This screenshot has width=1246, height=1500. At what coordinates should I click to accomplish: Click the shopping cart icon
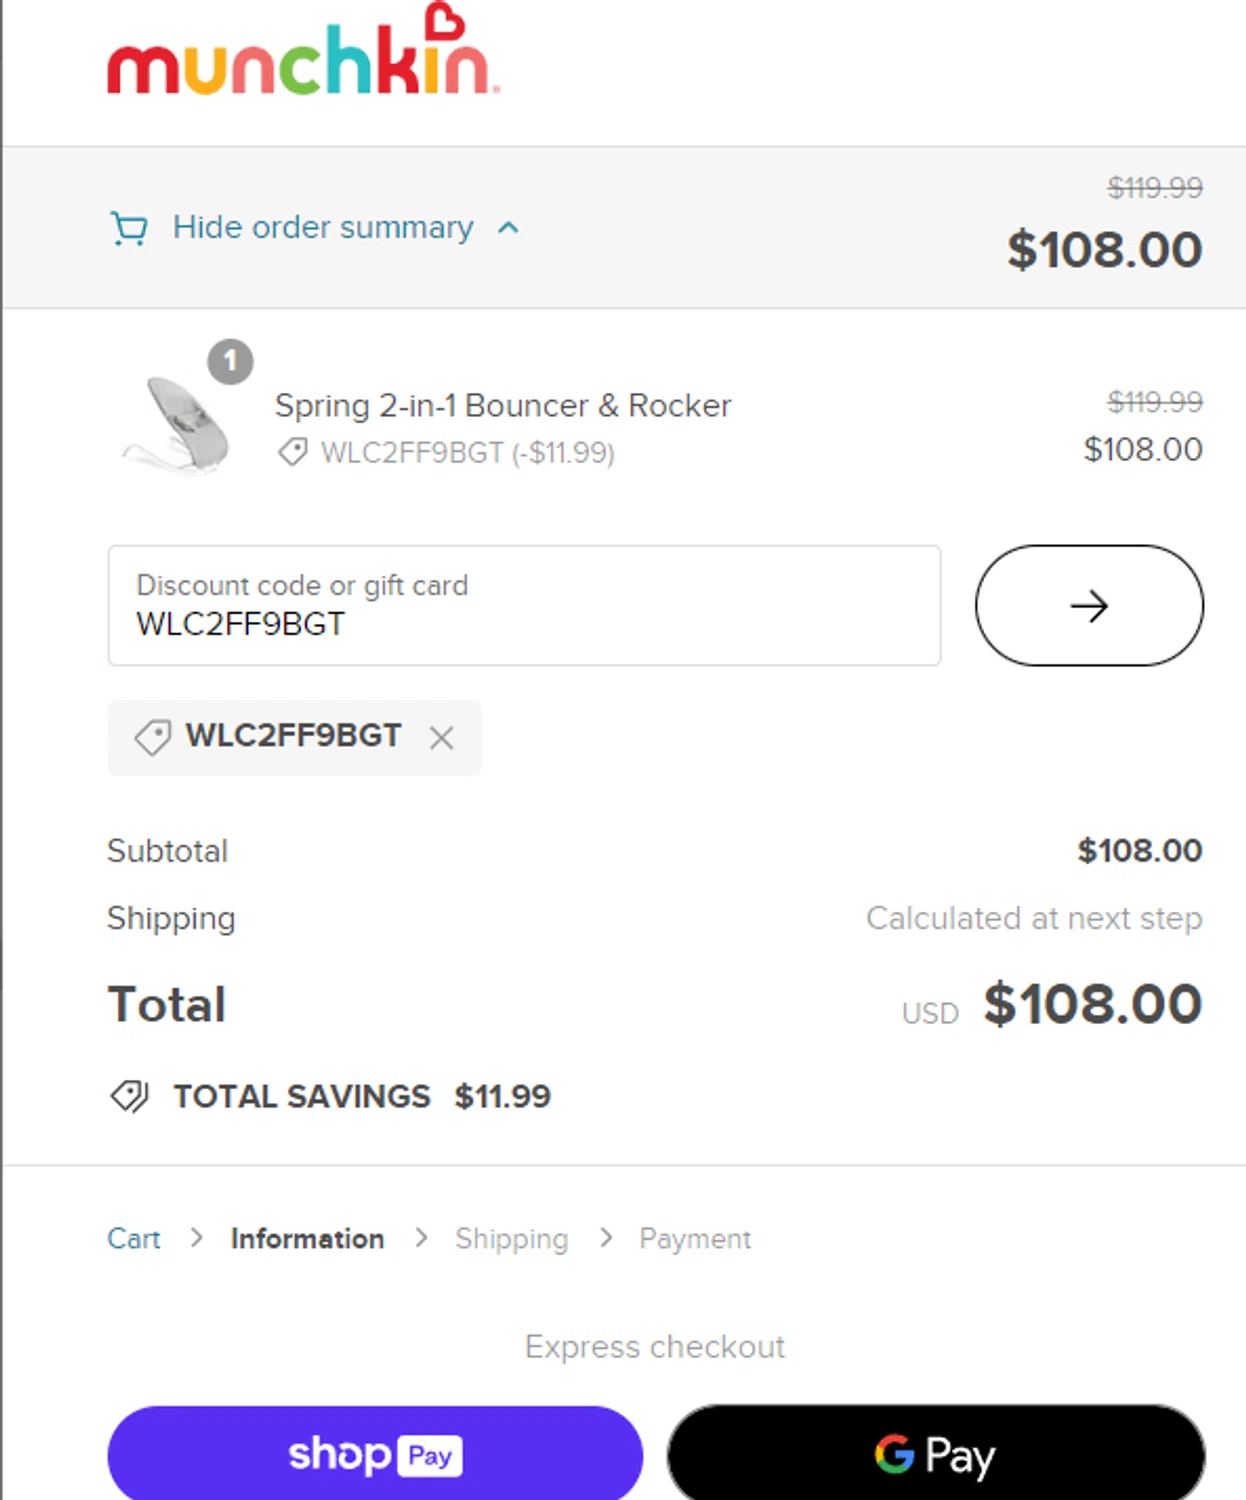point(128,228)
